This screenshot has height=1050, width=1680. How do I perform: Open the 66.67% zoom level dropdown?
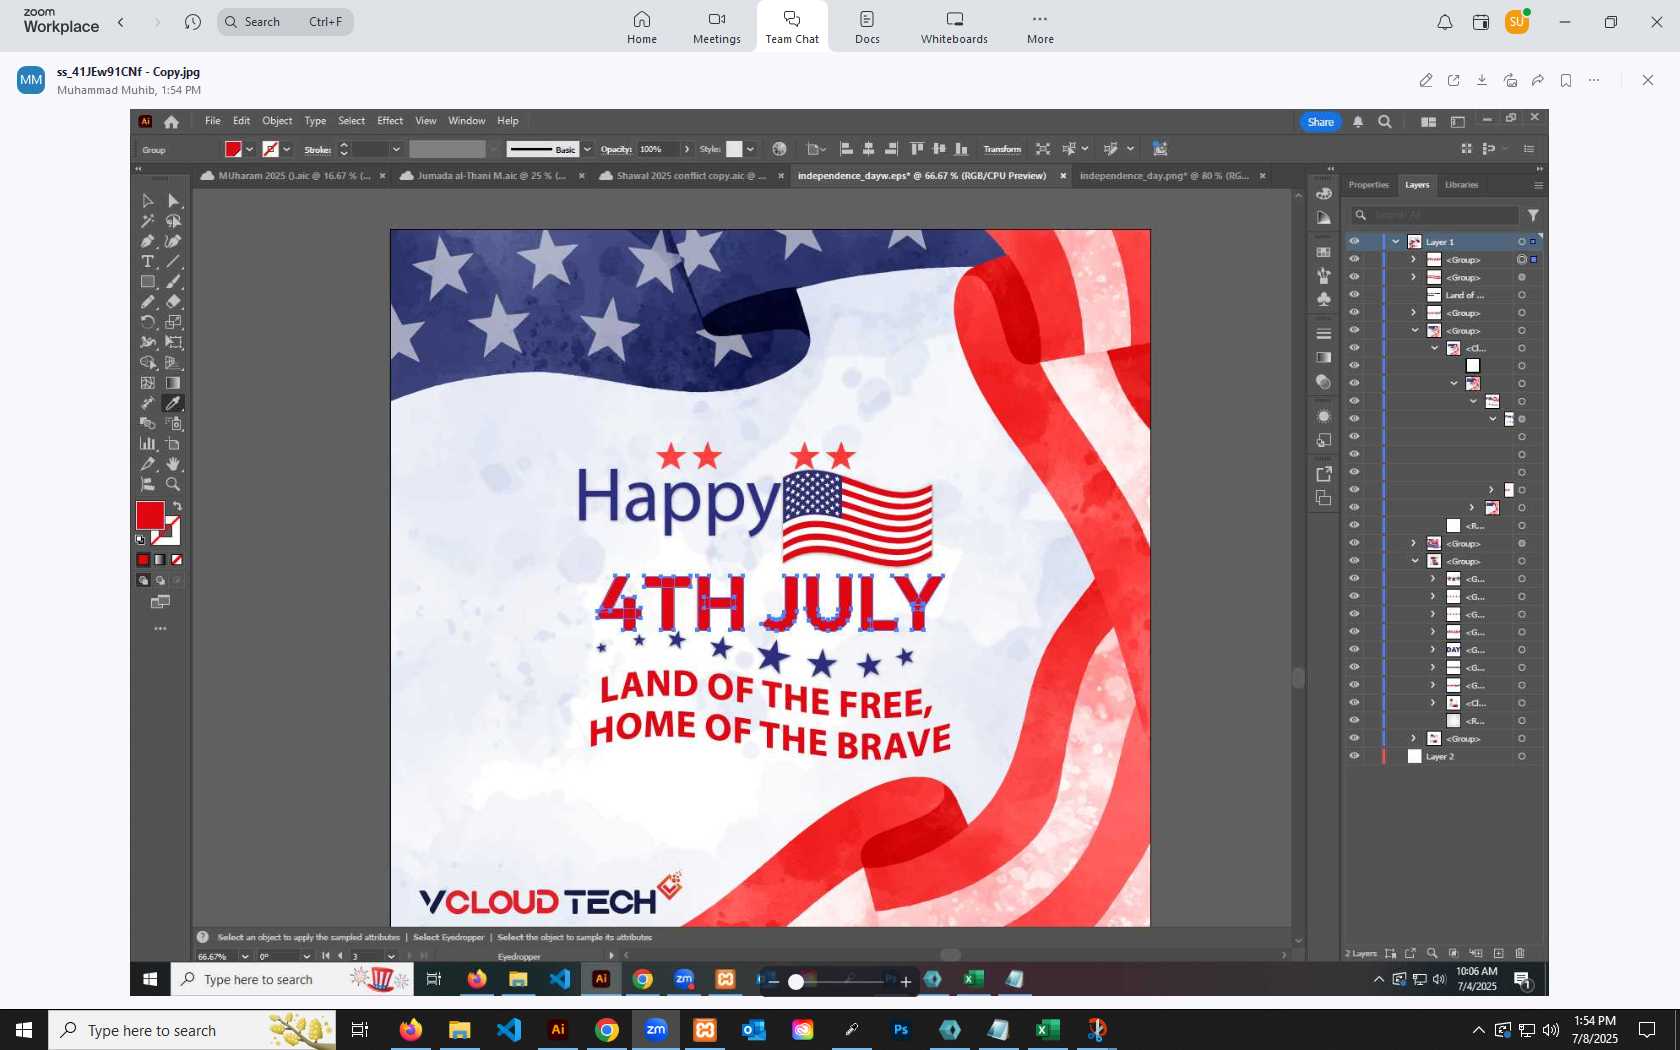pos(245,957)
